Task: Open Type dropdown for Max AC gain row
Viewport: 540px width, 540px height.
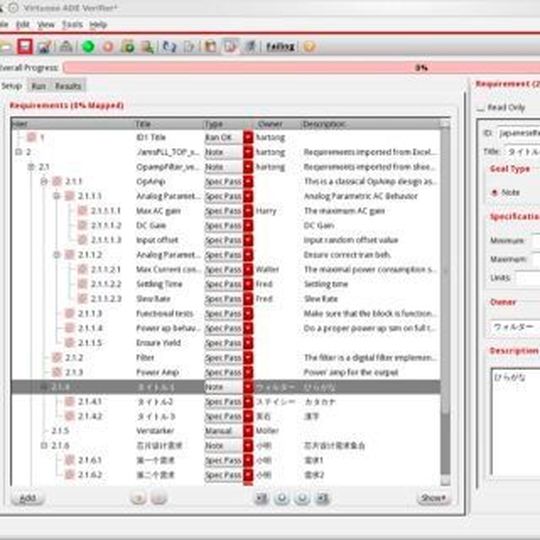Action: coord(248,211)
